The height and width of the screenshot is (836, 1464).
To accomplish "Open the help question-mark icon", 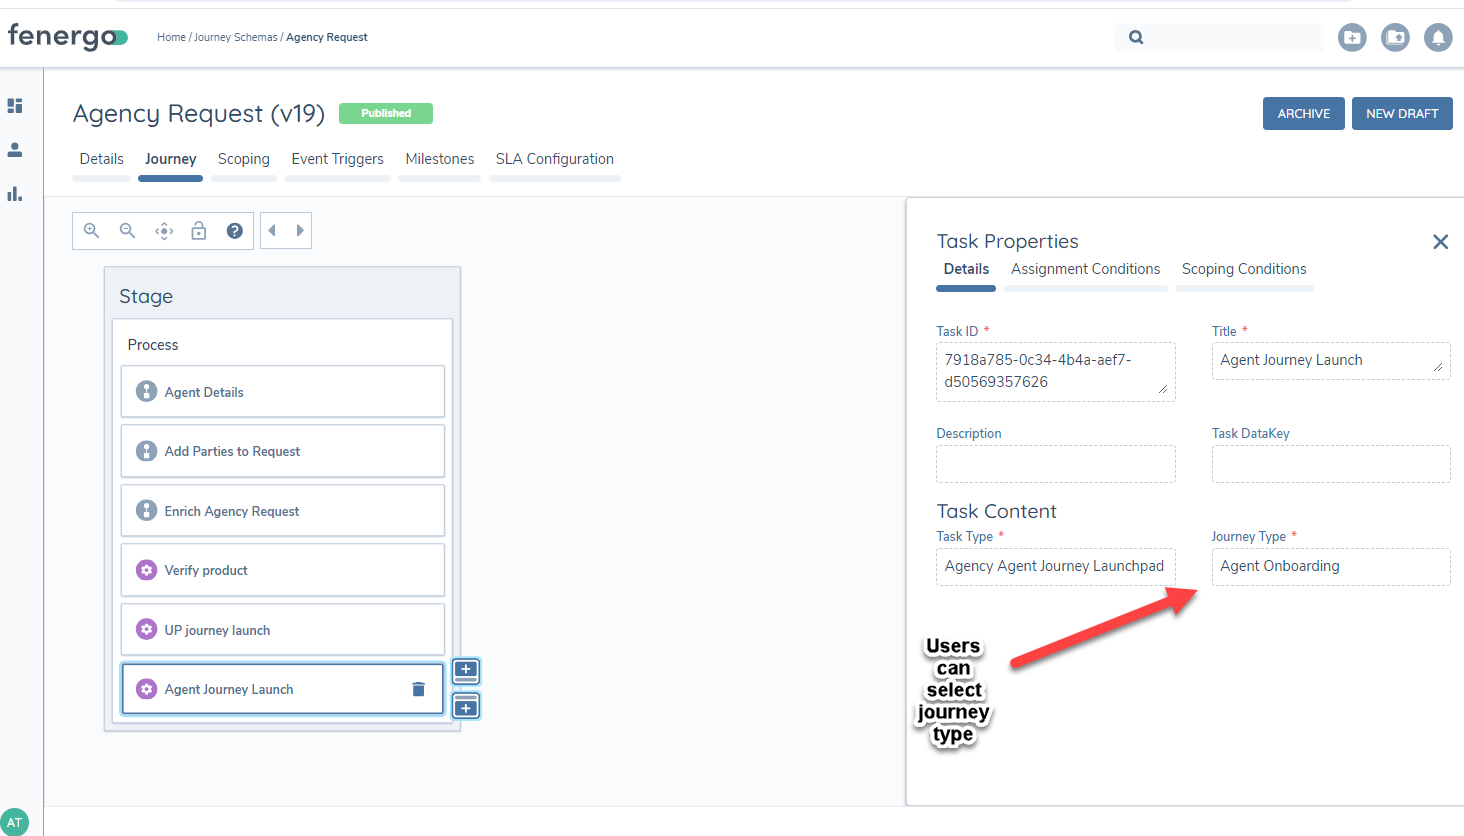I will (234, 230).
